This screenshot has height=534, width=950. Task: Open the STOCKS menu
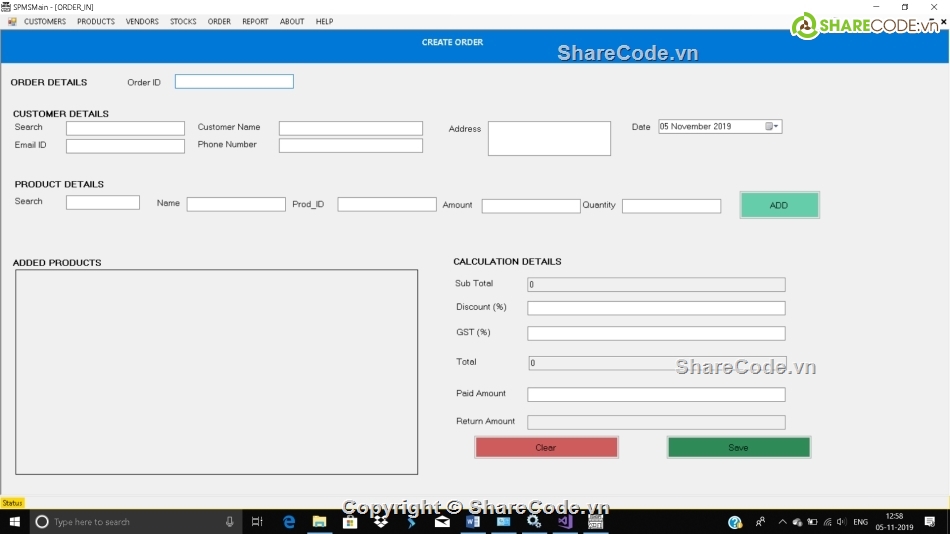pyautogui.click(x=183, y=21)
